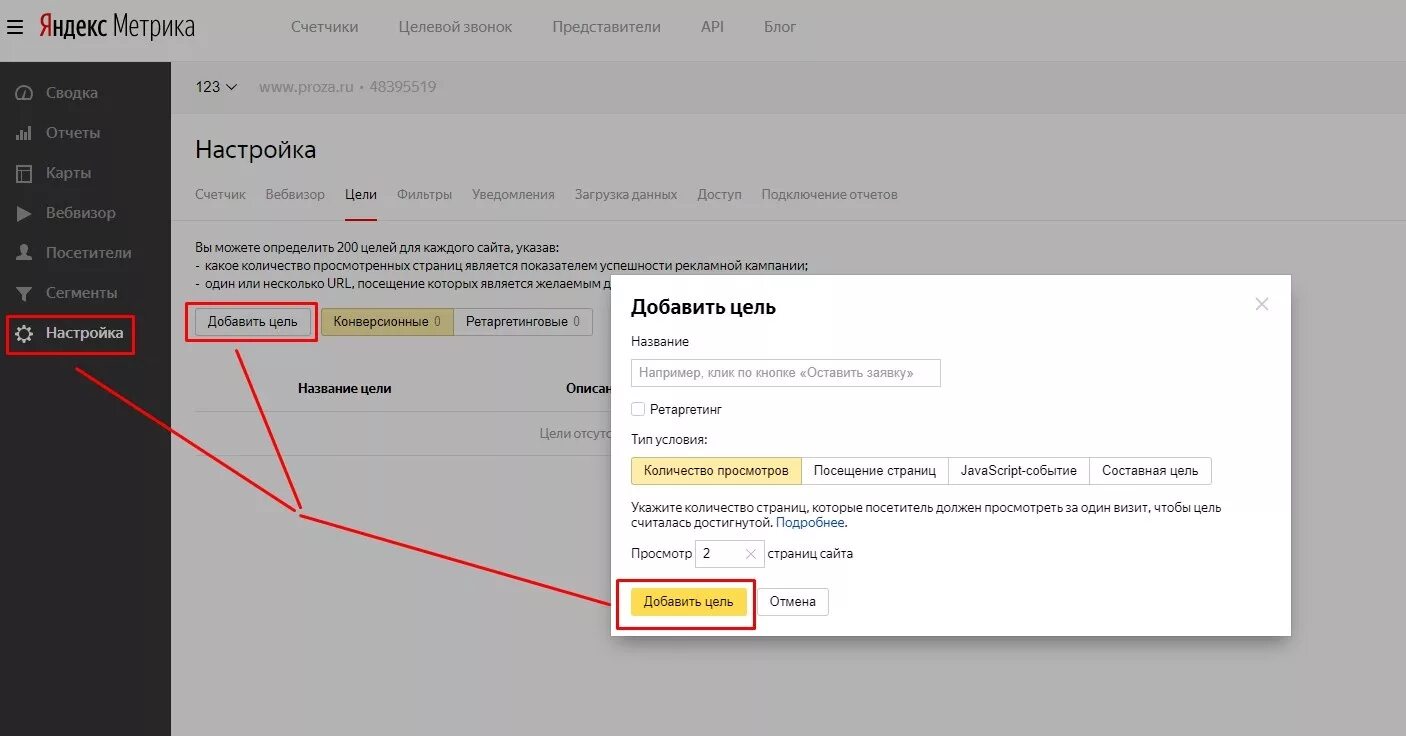
Task: Switch to the Доступ tab
Action: (720, 195)
